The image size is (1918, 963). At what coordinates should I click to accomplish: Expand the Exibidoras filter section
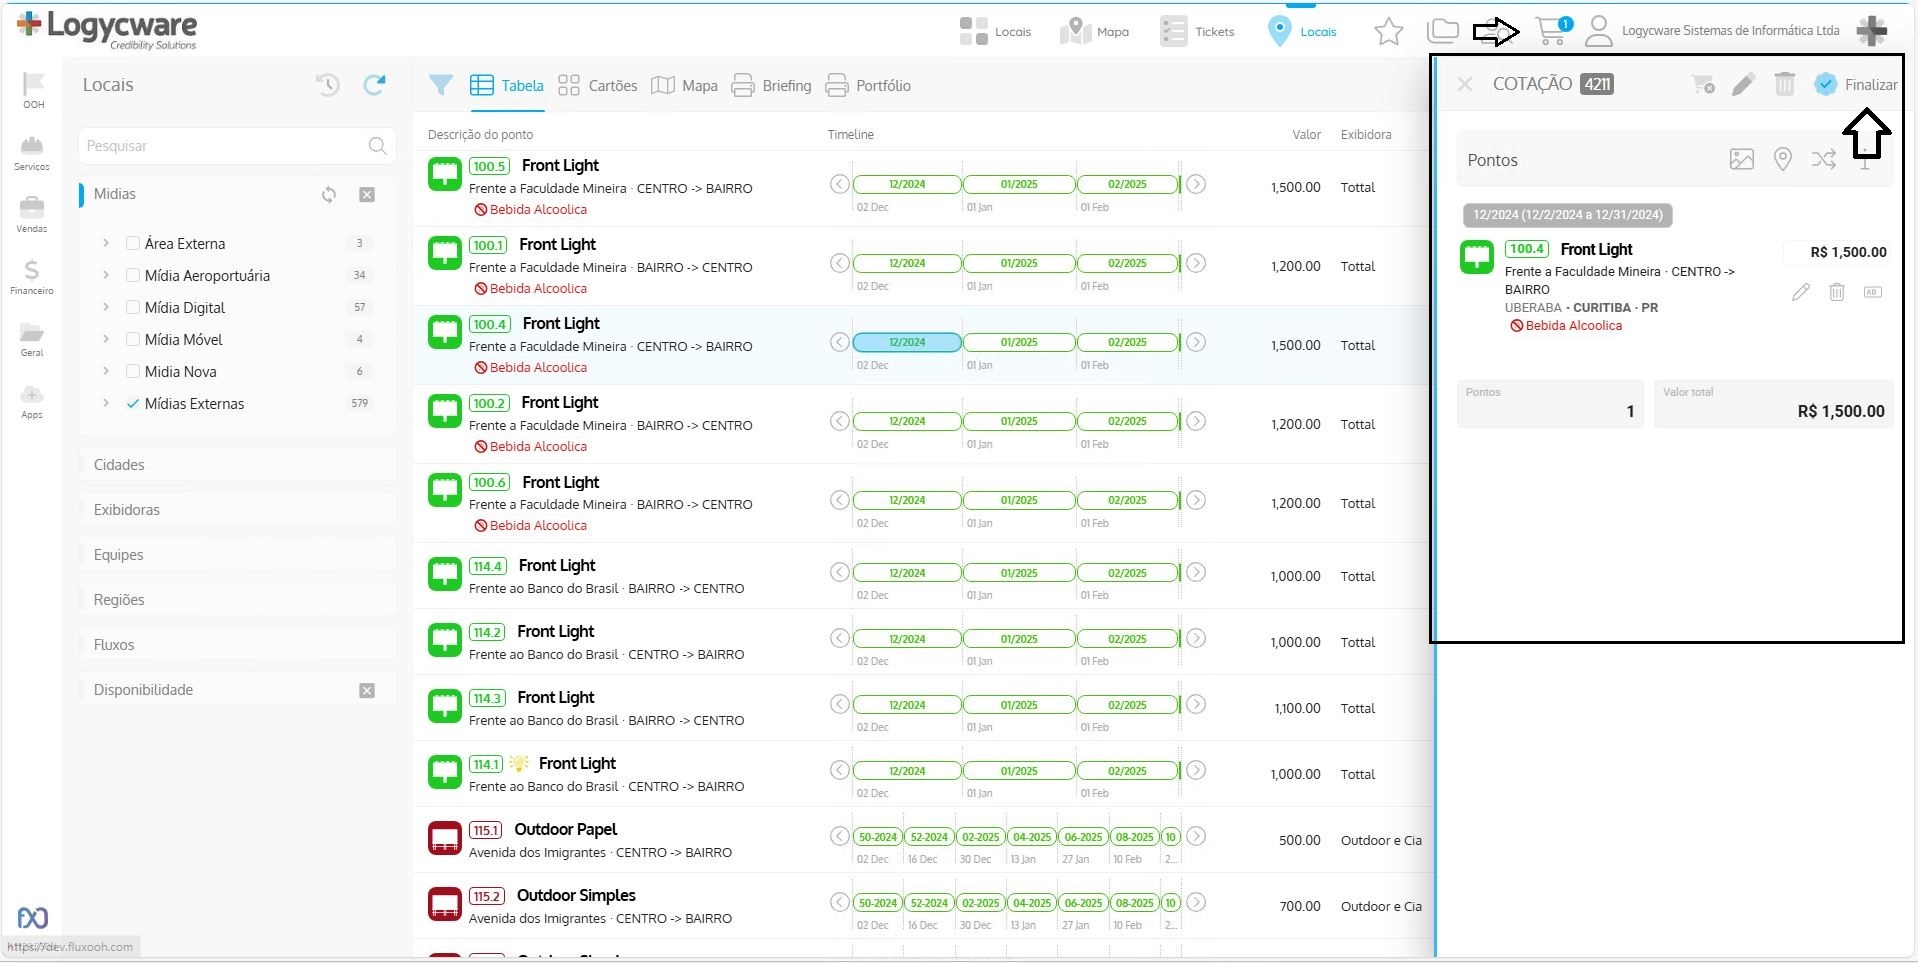pos(237,510)
